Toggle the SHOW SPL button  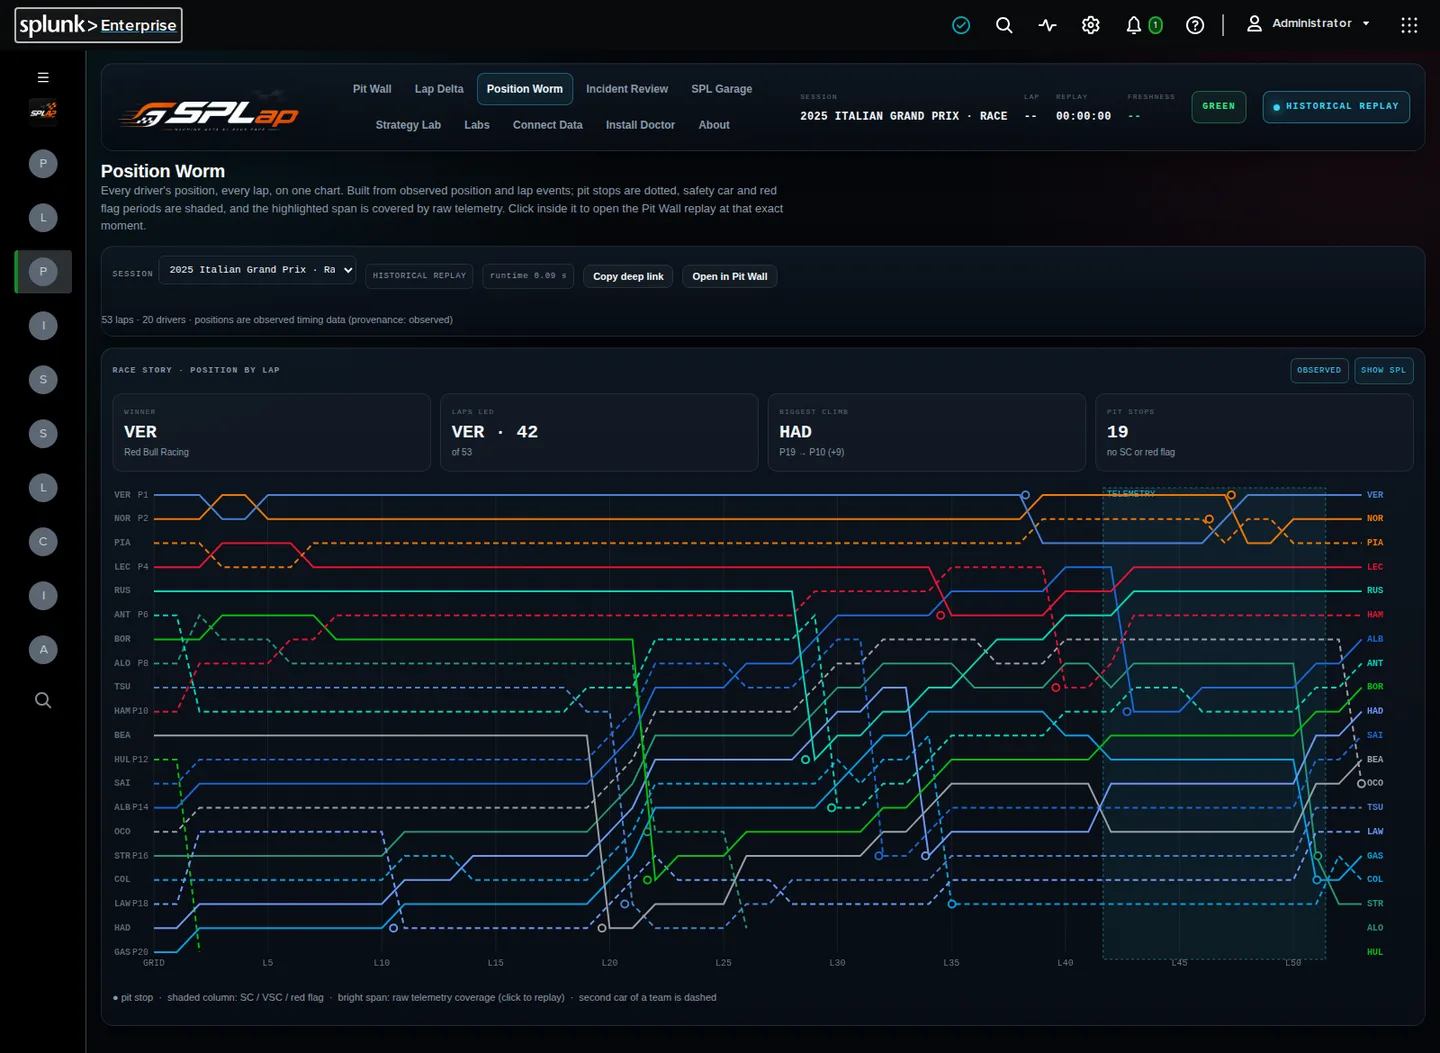(1383, 370)
